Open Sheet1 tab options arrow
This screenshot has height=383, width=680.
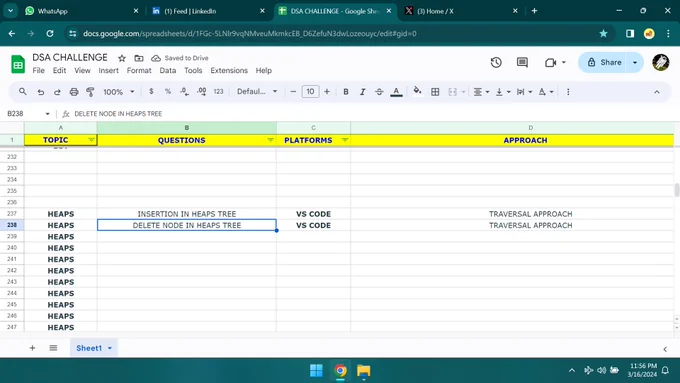pos(110,348)
